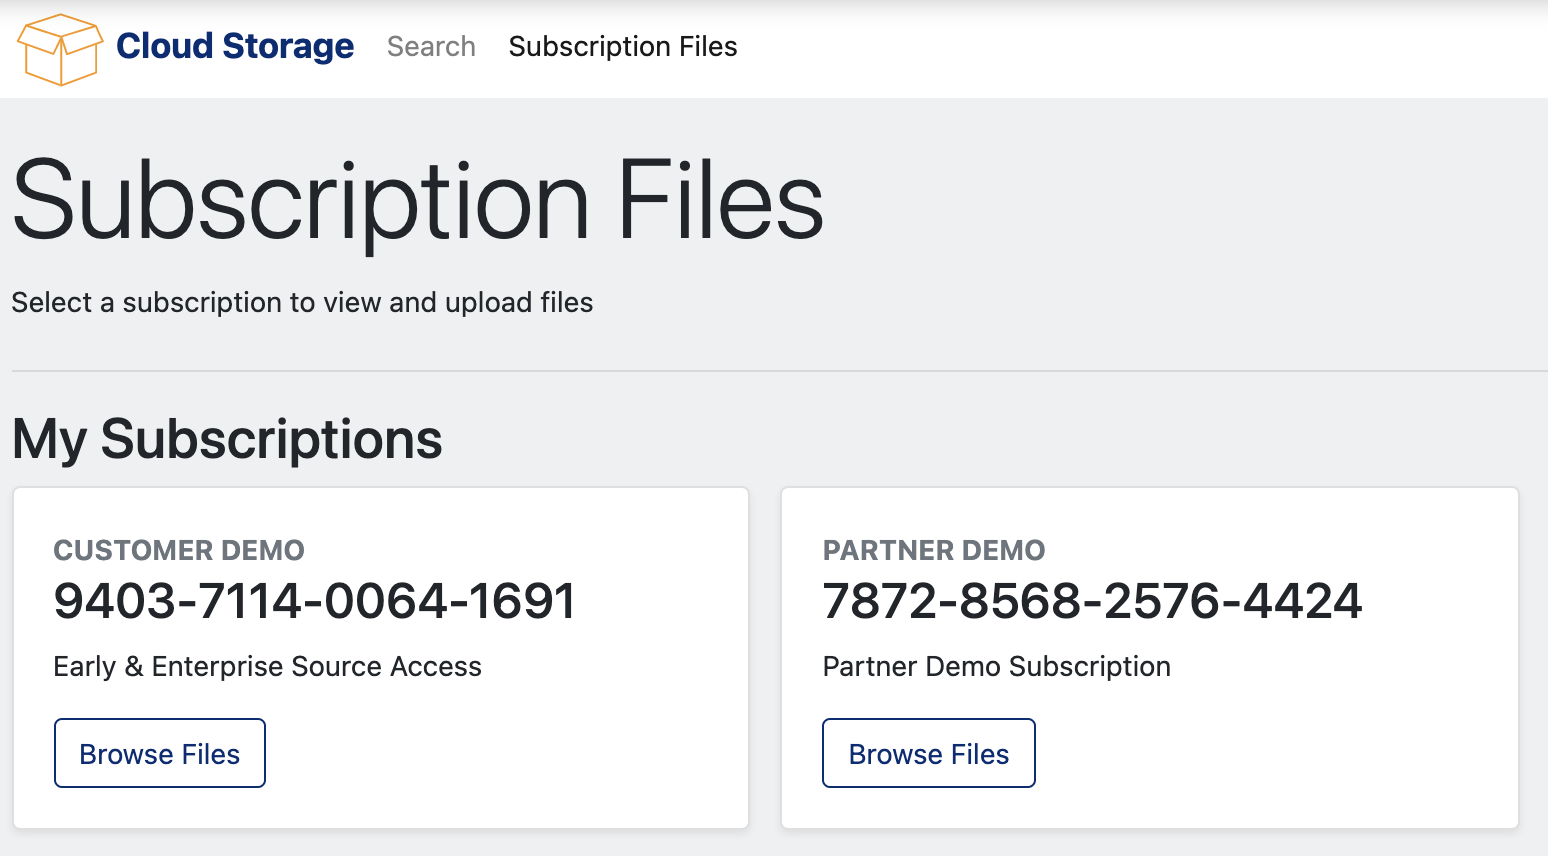The image size is (1548, 856).
Task: Click the Early & Enterprise Source Access text
Action: (267, 666)
